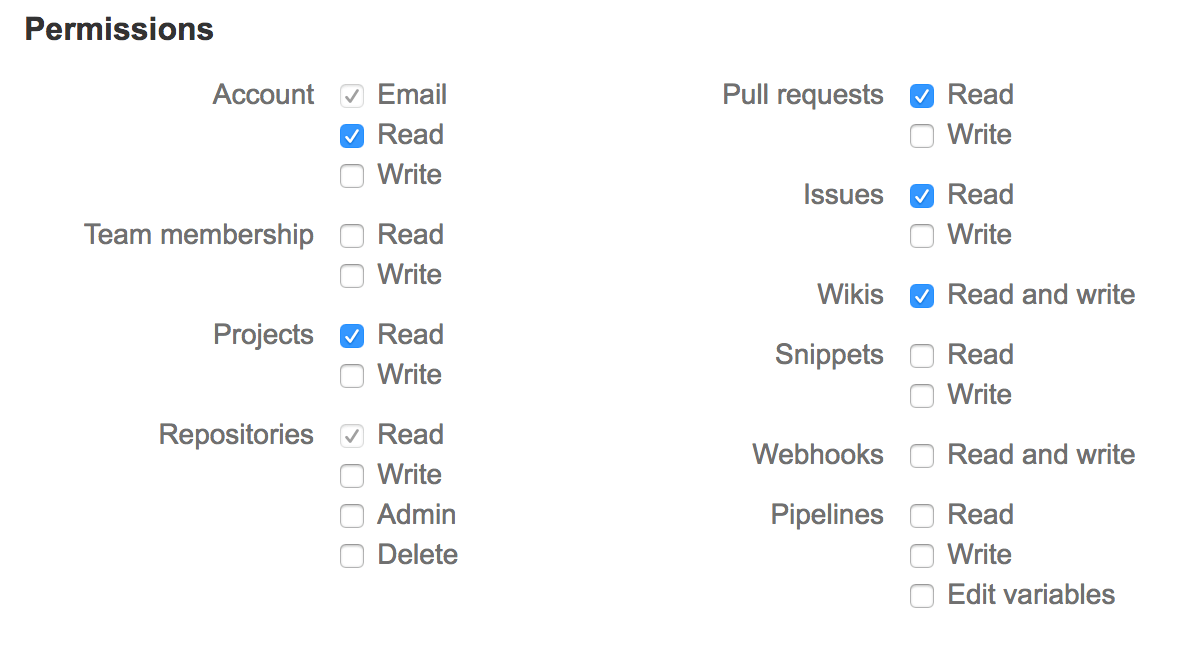The image size is (1186, 652).
Task: Disable Read permission for Account
Action: (x=352, y=136)
